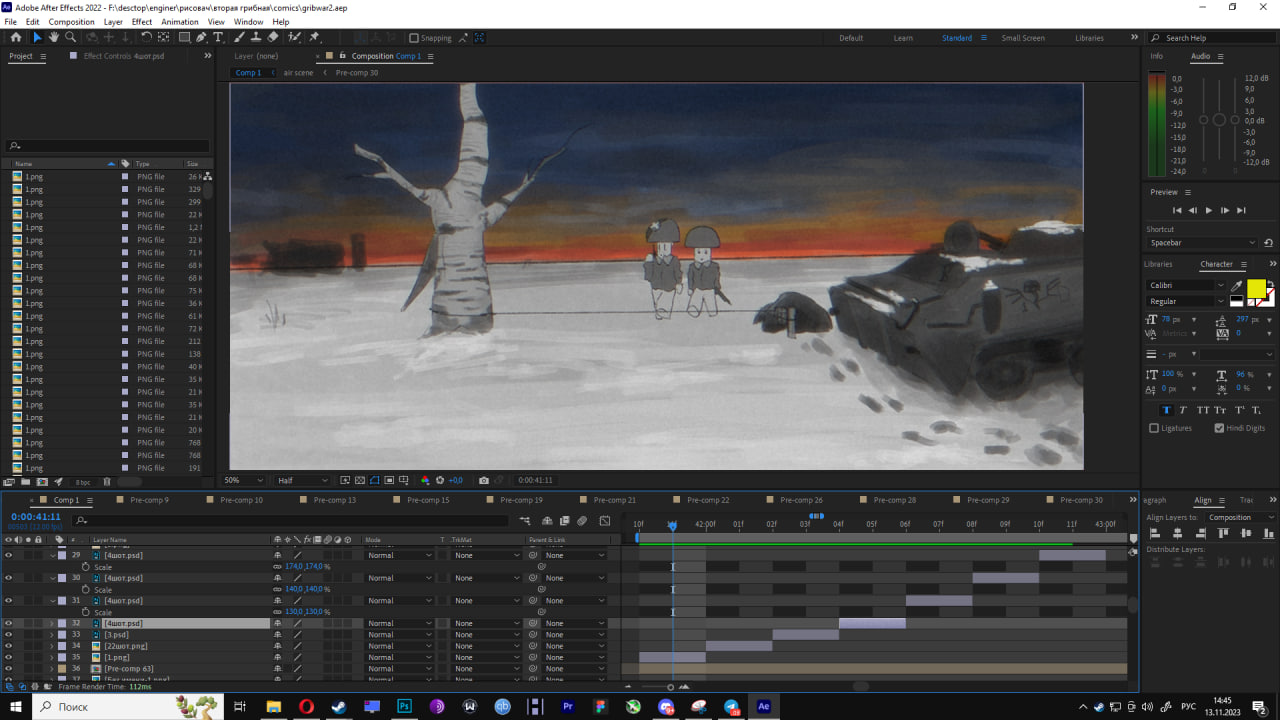Play the preview with the Play button
This screenshot has height=720, width=1280.
point(1208,210)
